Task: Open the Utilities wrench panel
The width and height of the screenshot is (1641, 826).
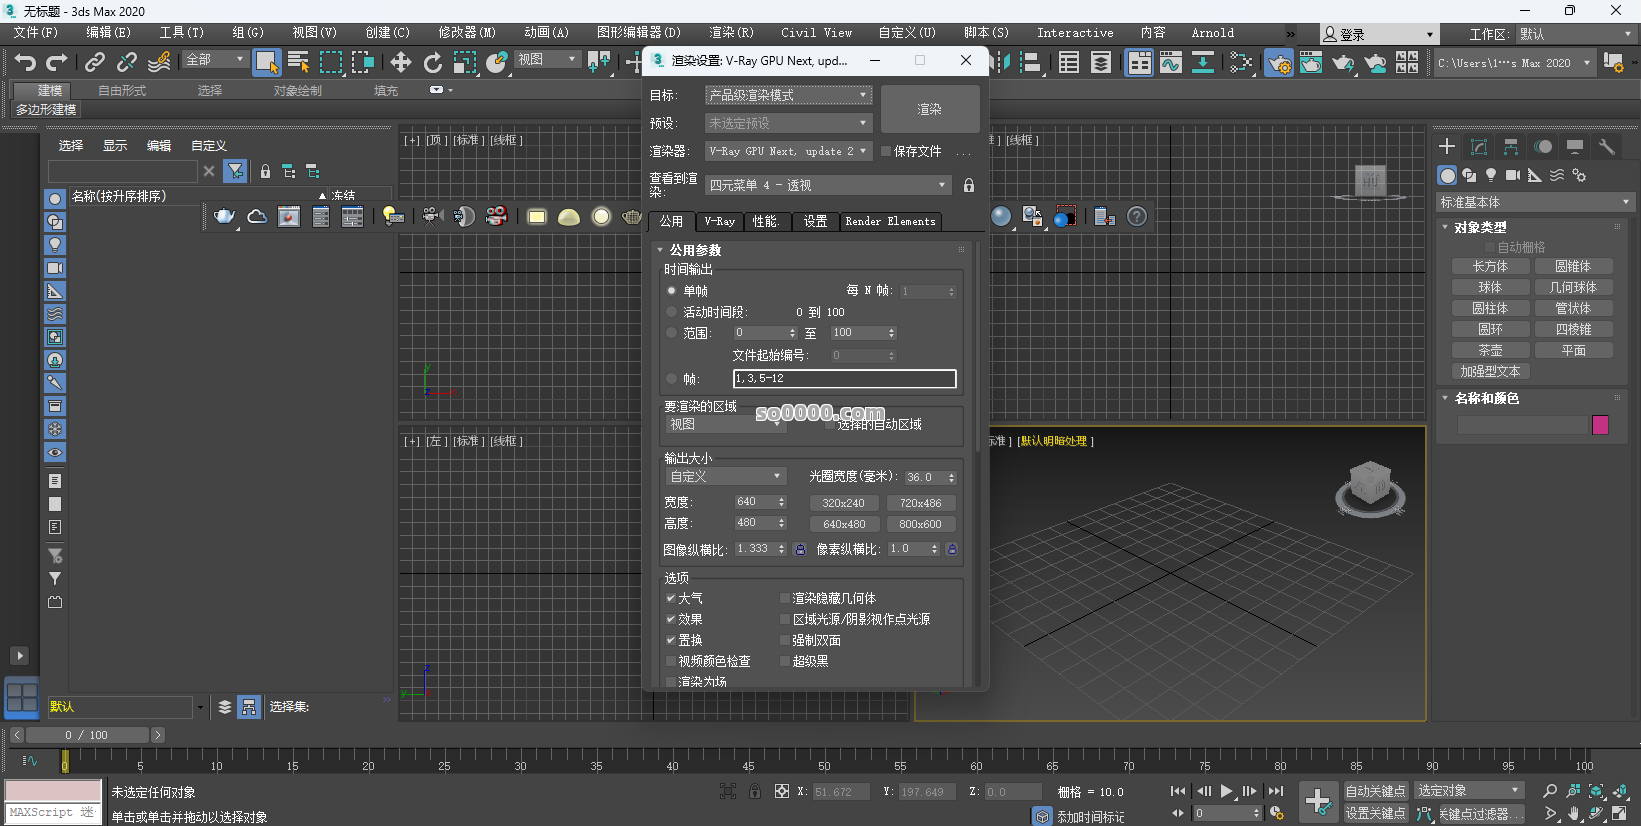Action: pyautogui.click(x=1607, y=147)
